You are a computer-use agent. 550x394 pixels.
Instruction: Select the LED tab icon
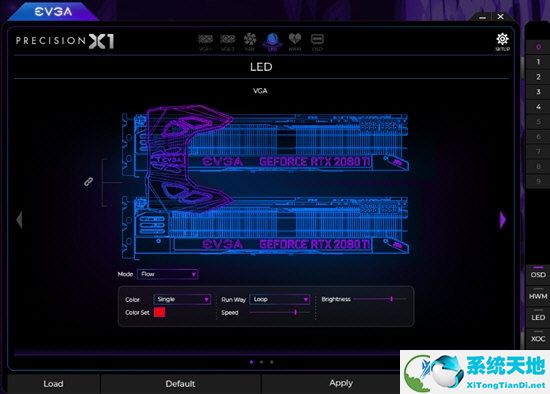(x=273, y=42)
